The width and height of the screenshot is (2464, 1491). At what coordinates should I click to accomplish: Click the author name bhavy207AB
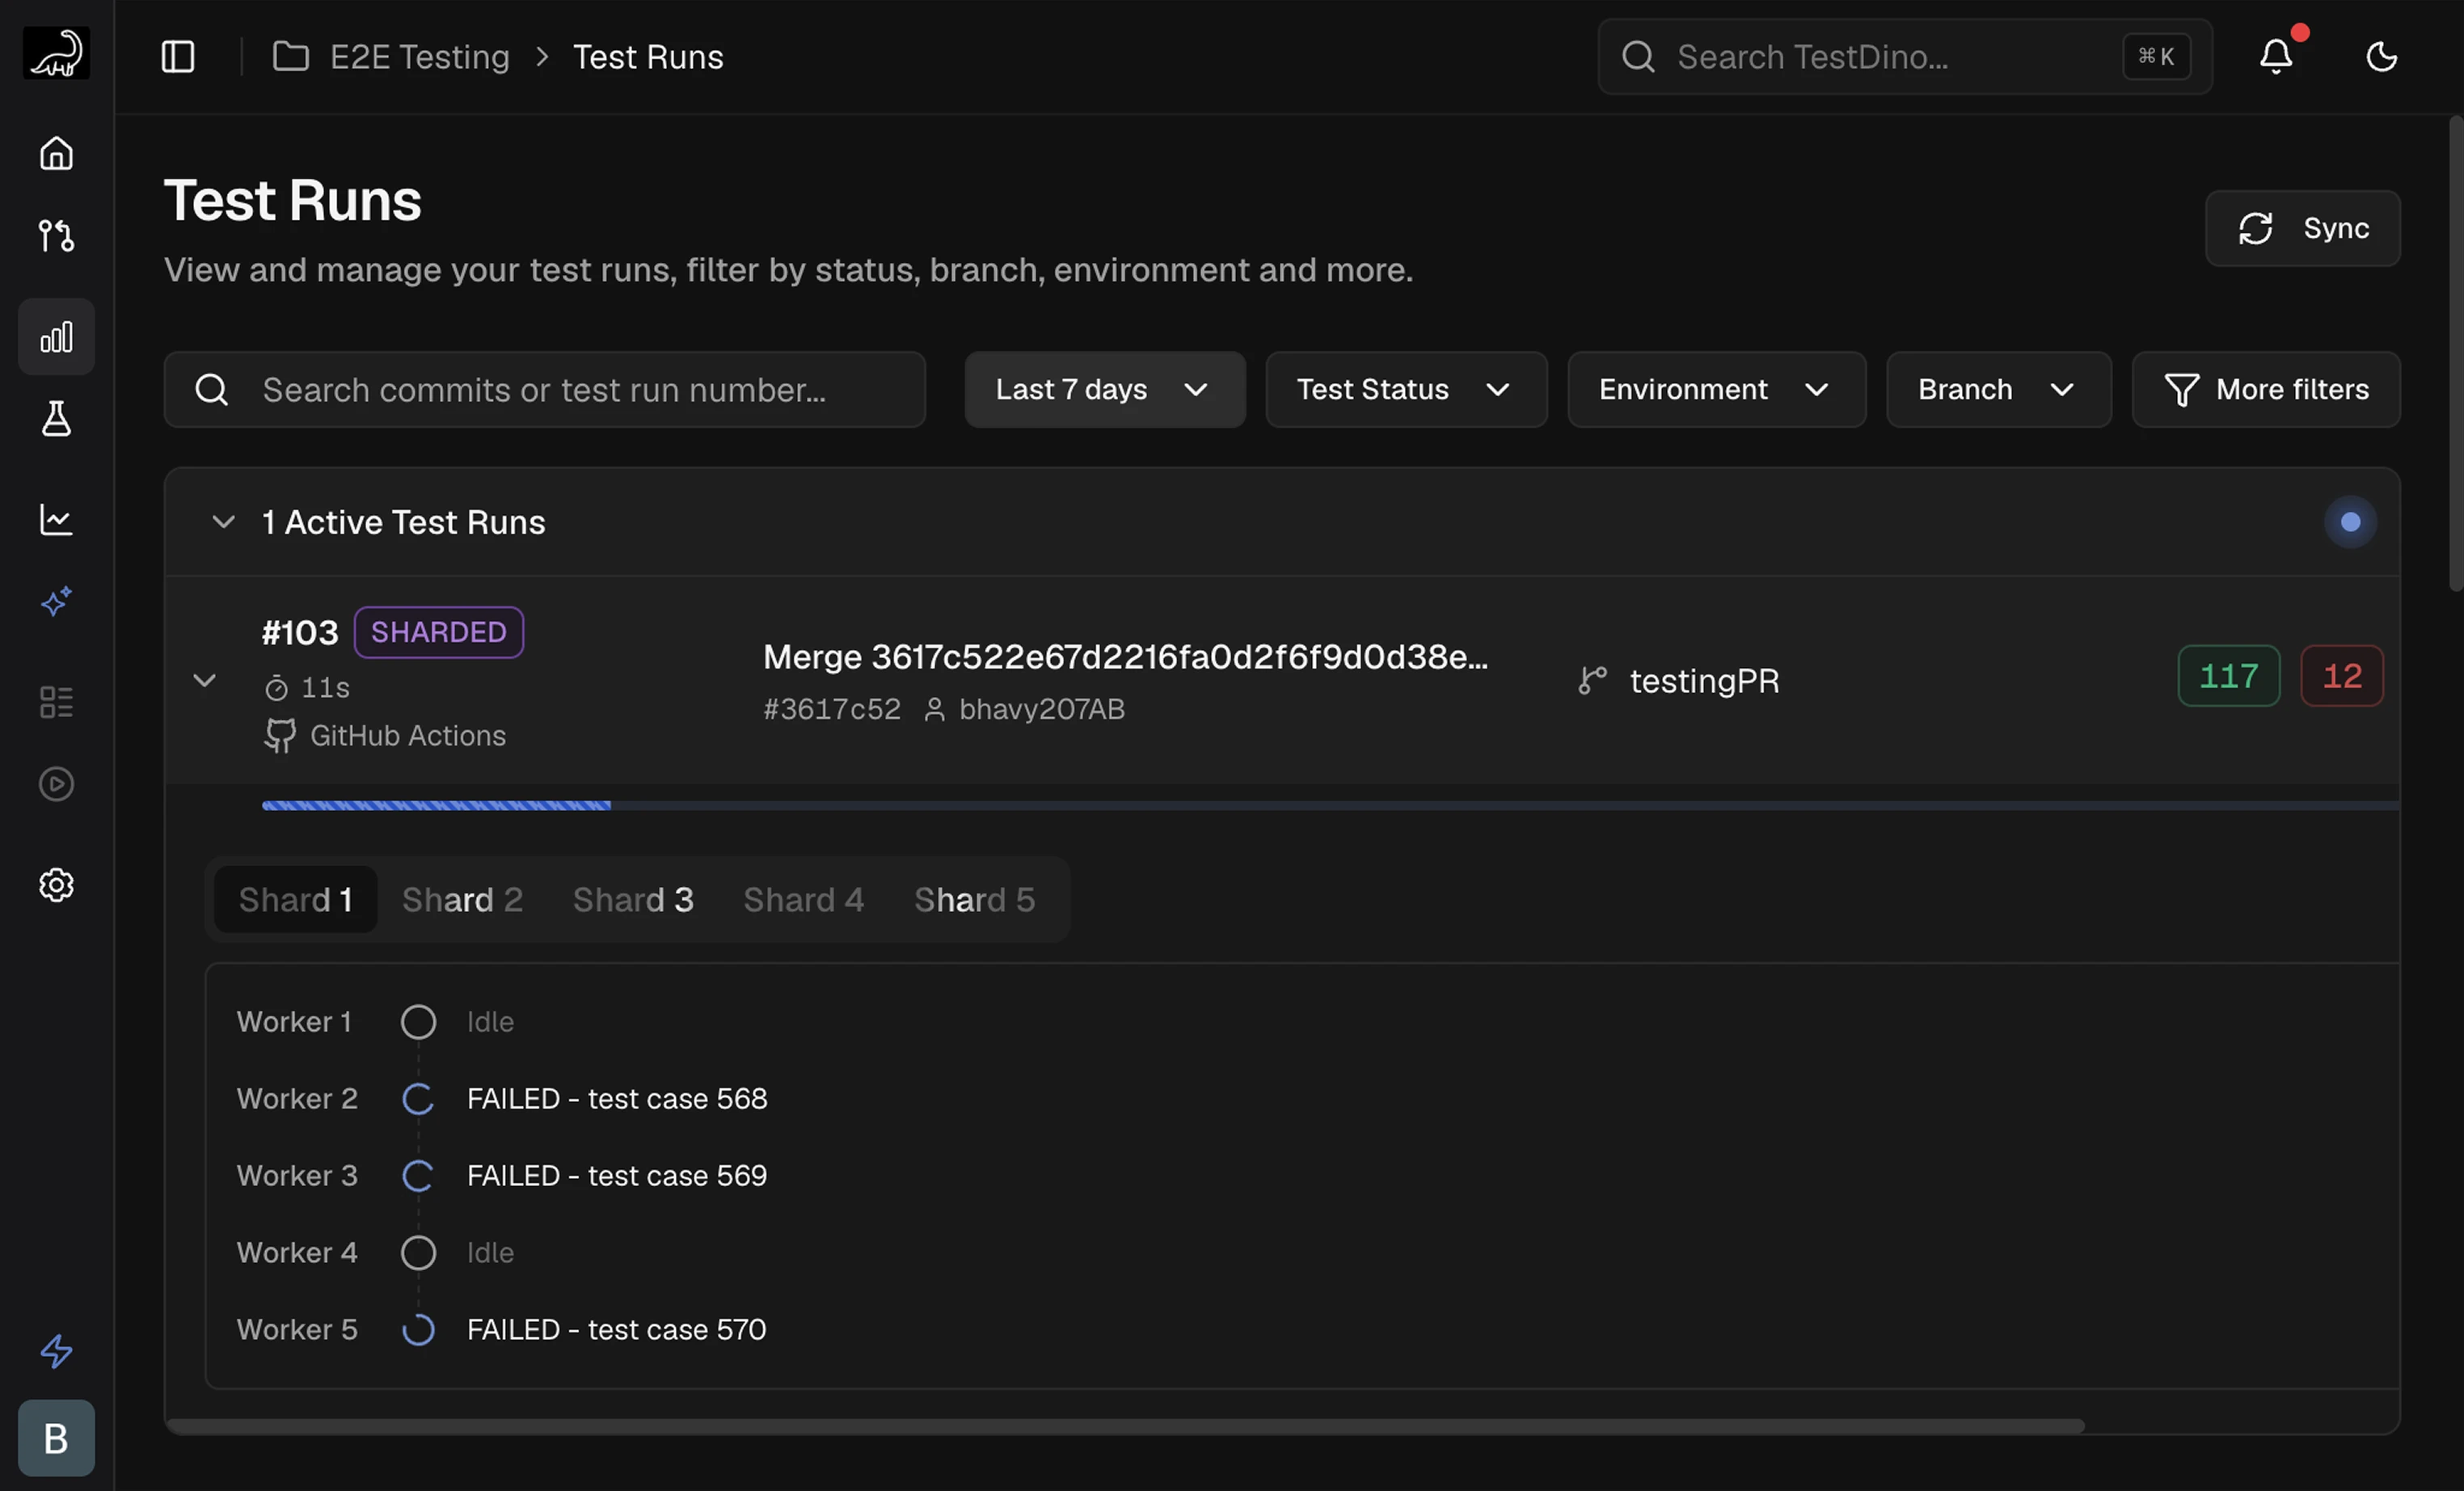(x=1042, y=709)
